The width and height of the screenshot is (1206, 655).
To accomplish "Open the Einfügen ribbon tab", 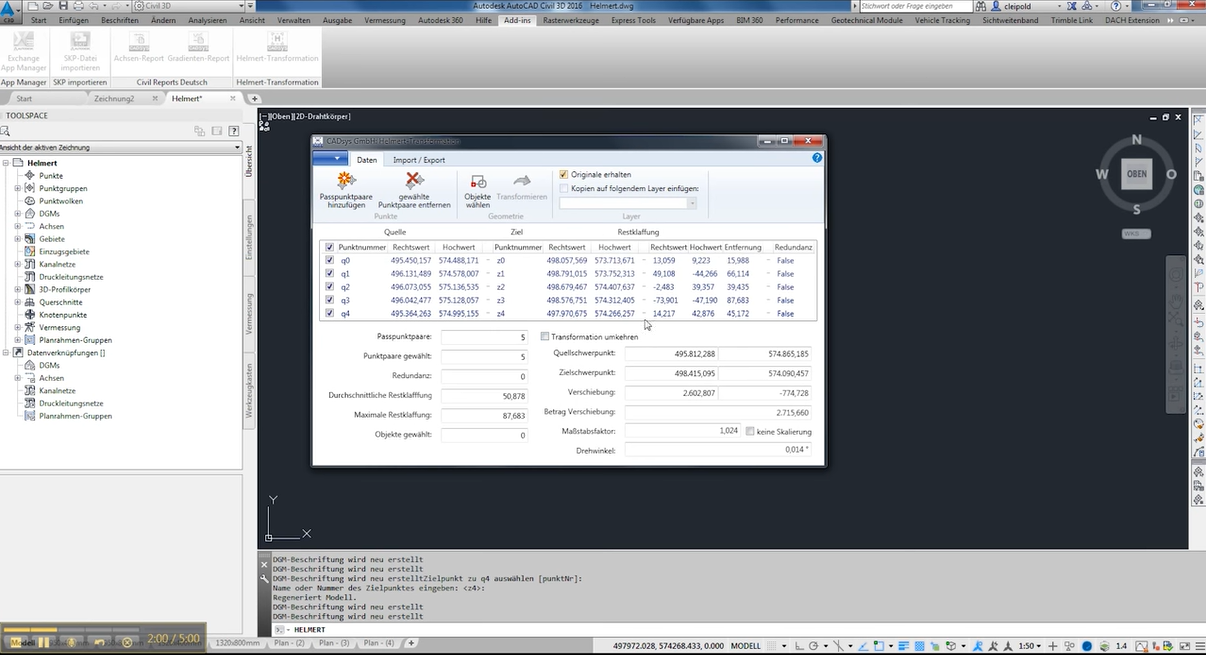I will [x=73, y=20].
